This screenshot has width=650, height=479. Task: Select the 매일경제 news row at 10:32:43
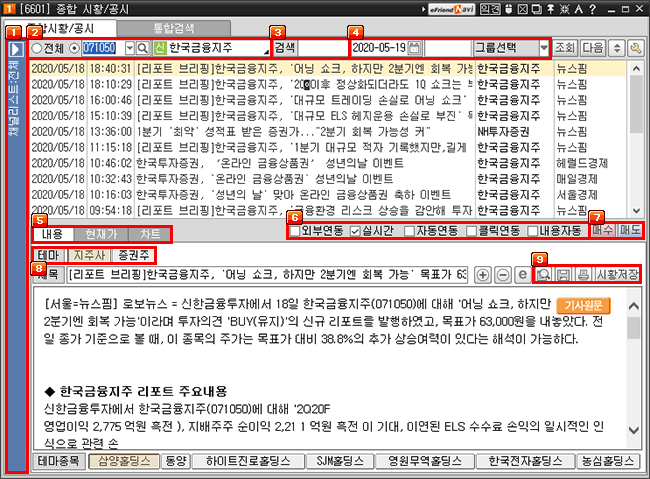pos(327,179)
